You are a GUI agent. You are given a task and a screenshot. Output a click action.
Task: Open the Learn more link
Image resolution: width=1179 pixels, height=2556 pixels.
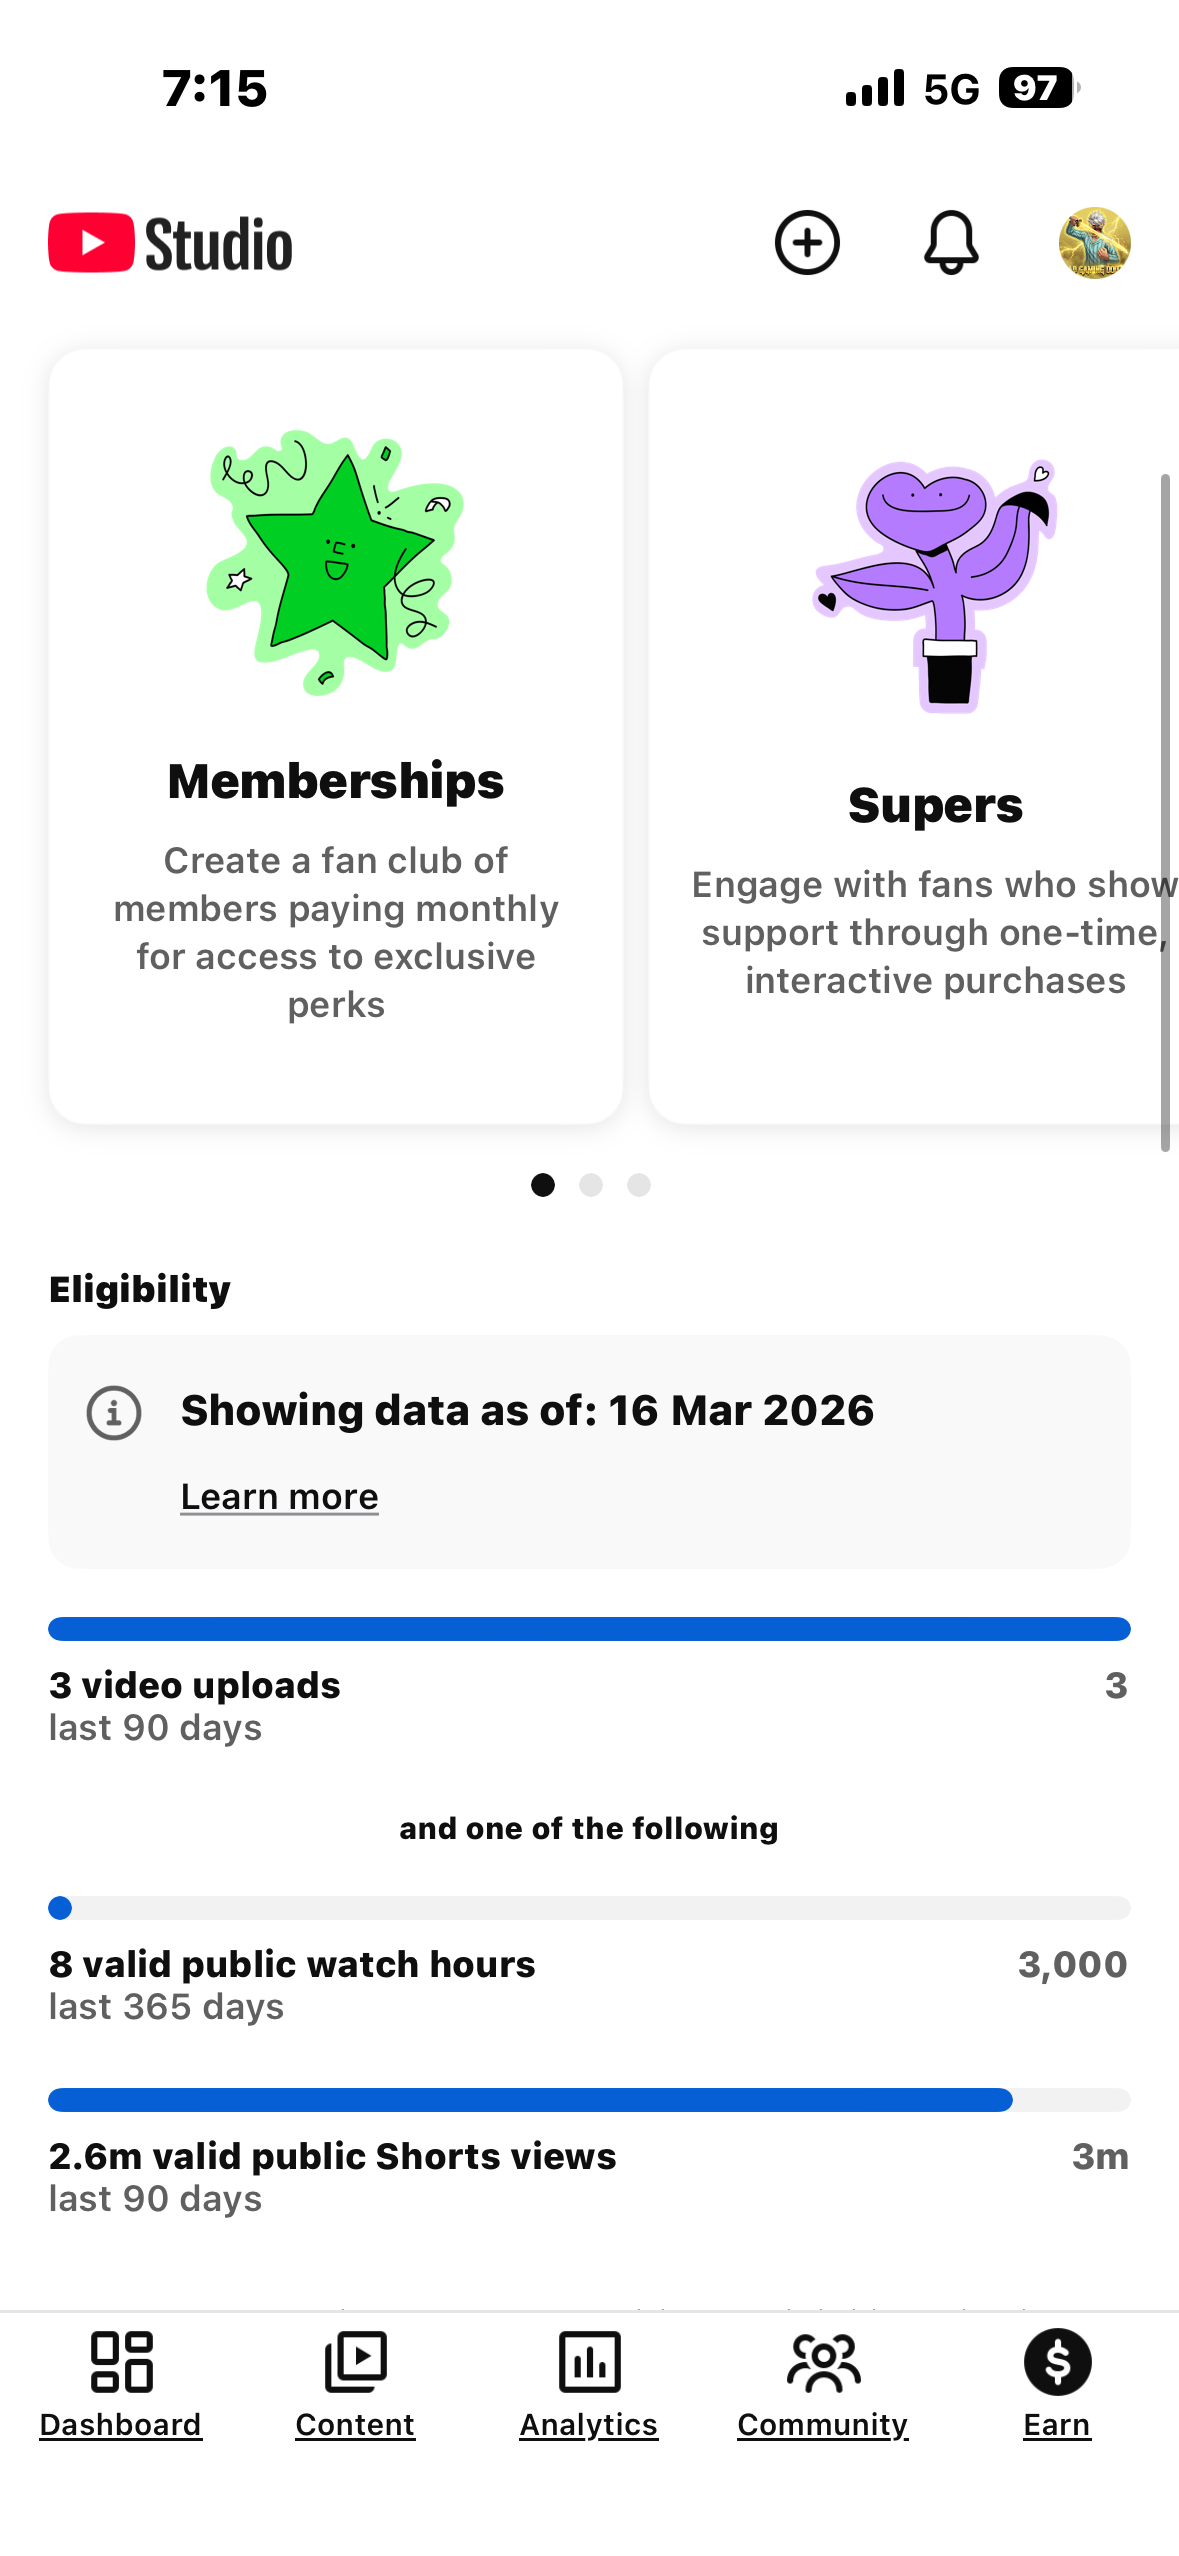point(279,1497)
